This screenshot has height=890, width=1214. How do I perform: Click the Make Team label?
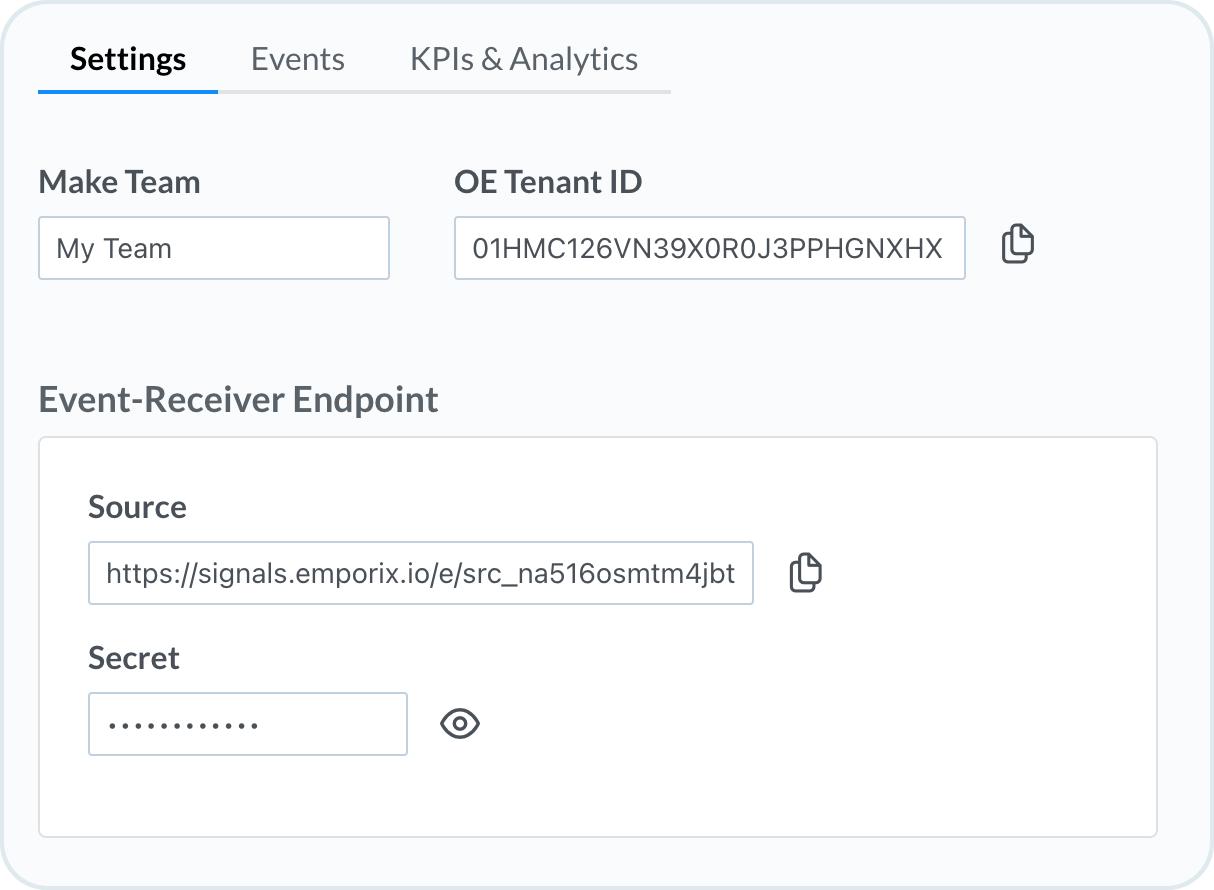click(119, 182)
